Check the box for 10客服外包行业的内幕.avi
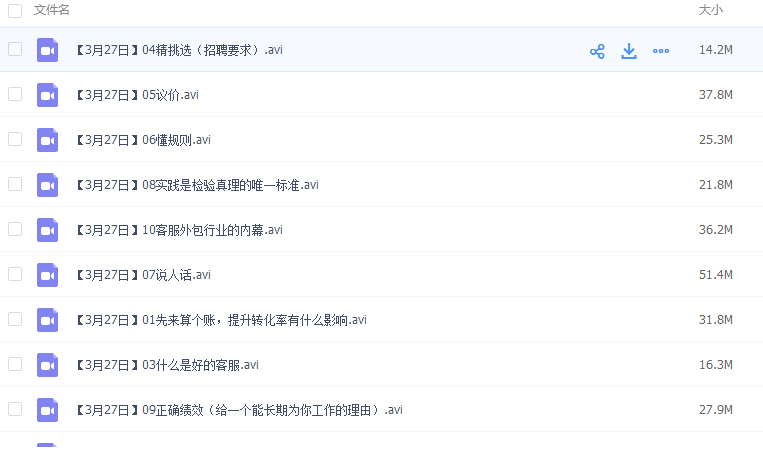 (x=15, y=229)
